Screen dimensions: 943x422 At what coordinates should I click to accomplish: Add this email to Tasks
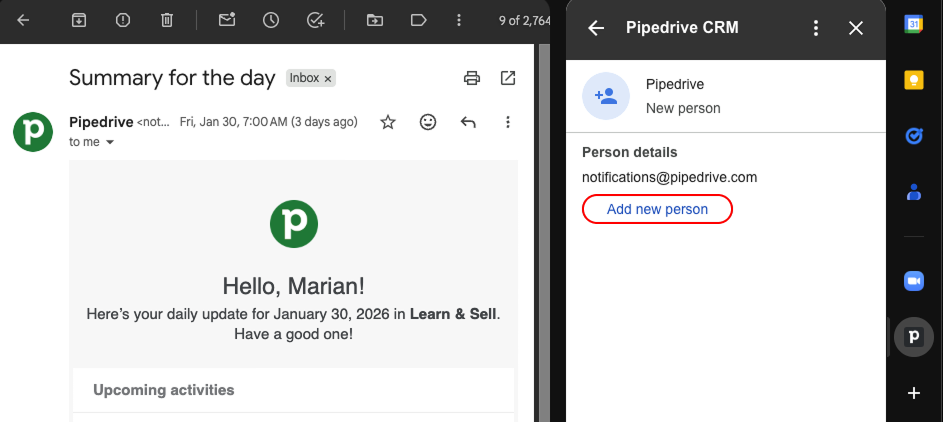(x=316, y=19)
